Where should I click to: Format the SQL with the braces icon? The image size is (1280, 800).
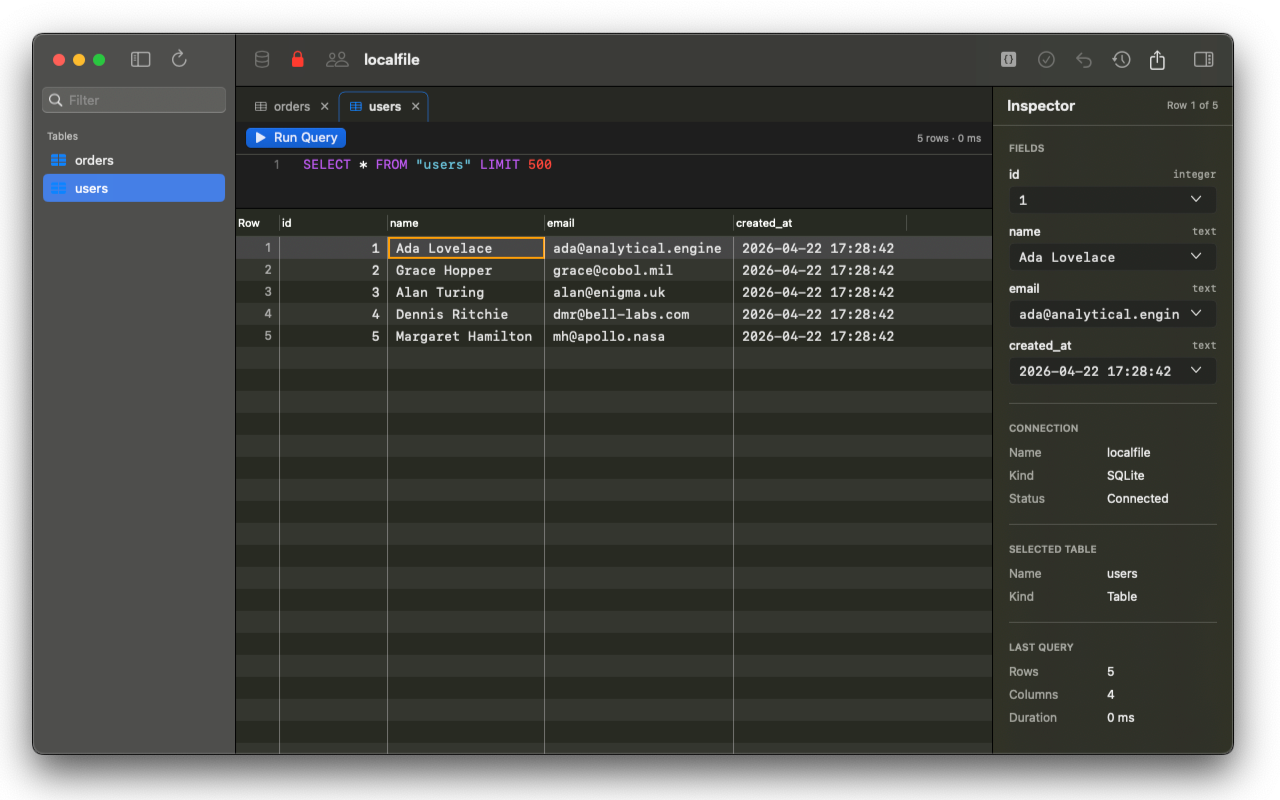click(x=1008, y=59)
